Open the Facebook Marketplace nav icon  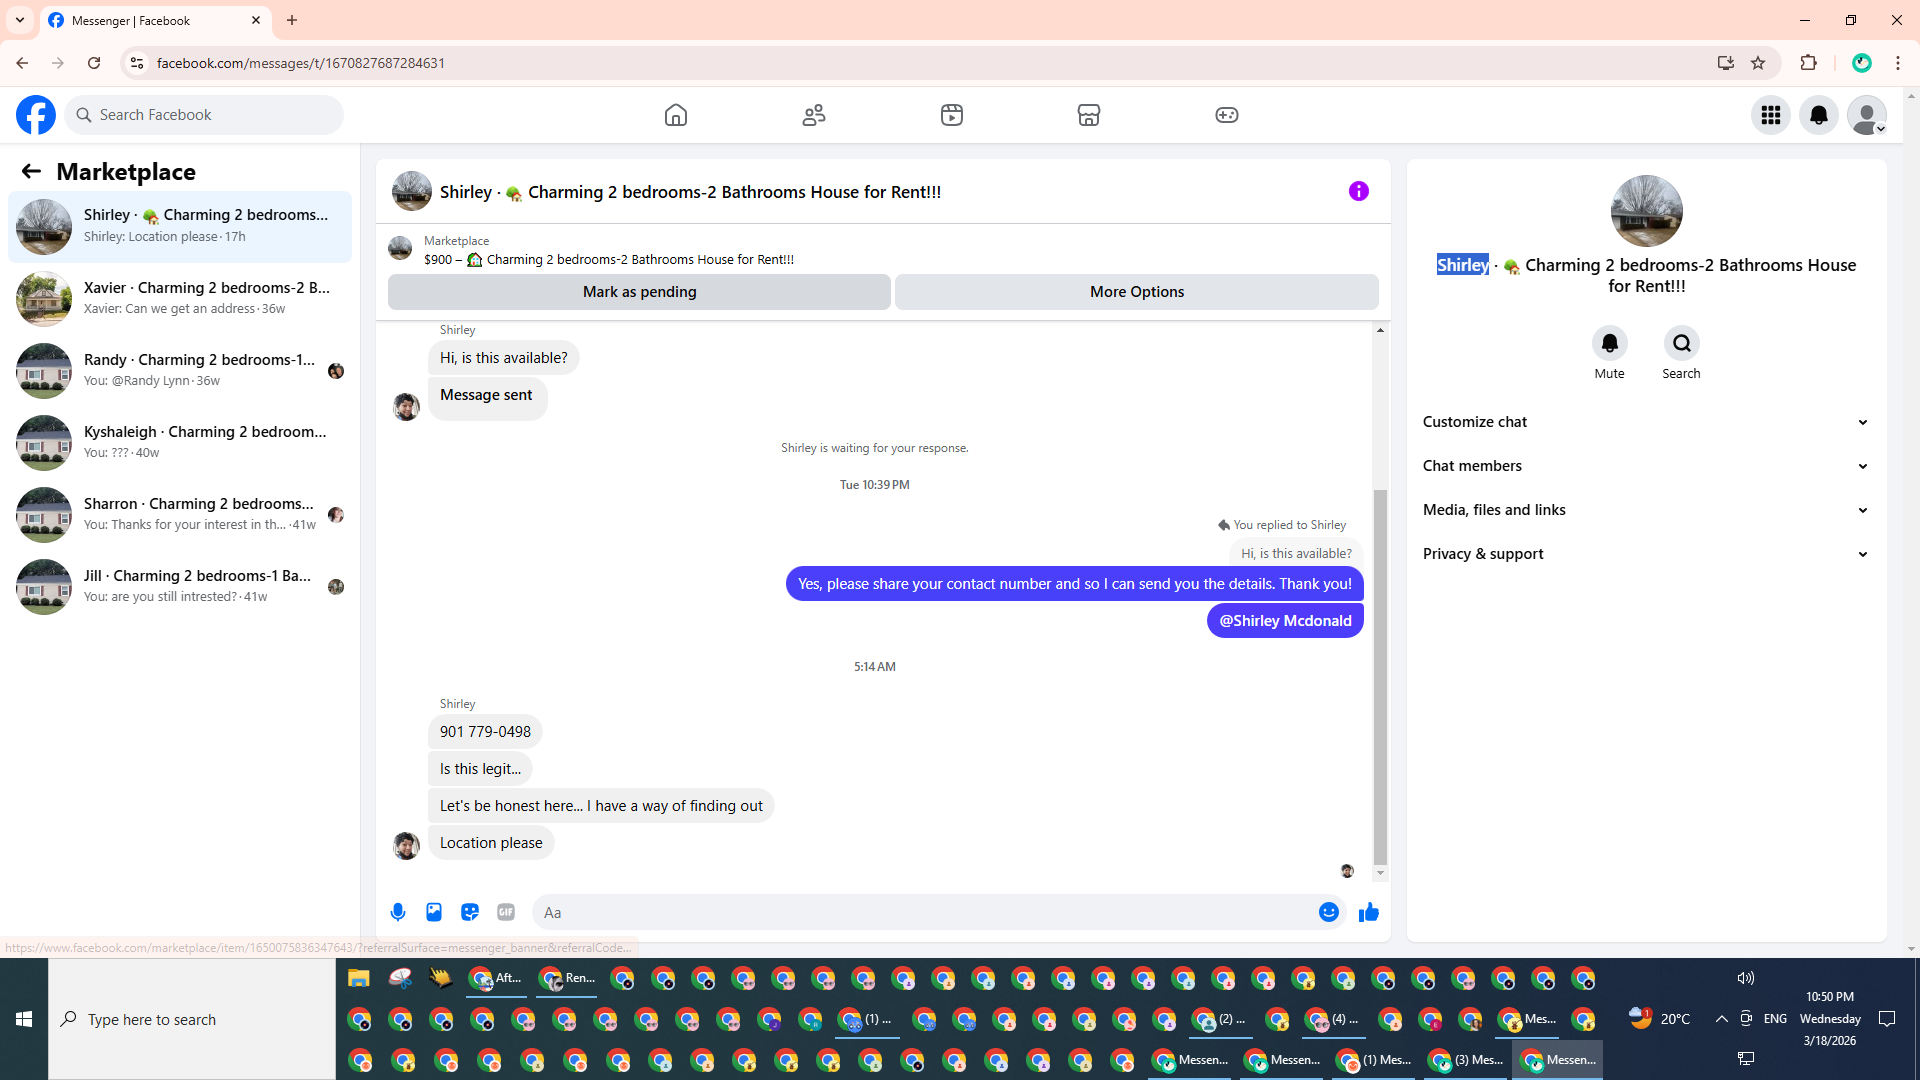(1089, 115)
